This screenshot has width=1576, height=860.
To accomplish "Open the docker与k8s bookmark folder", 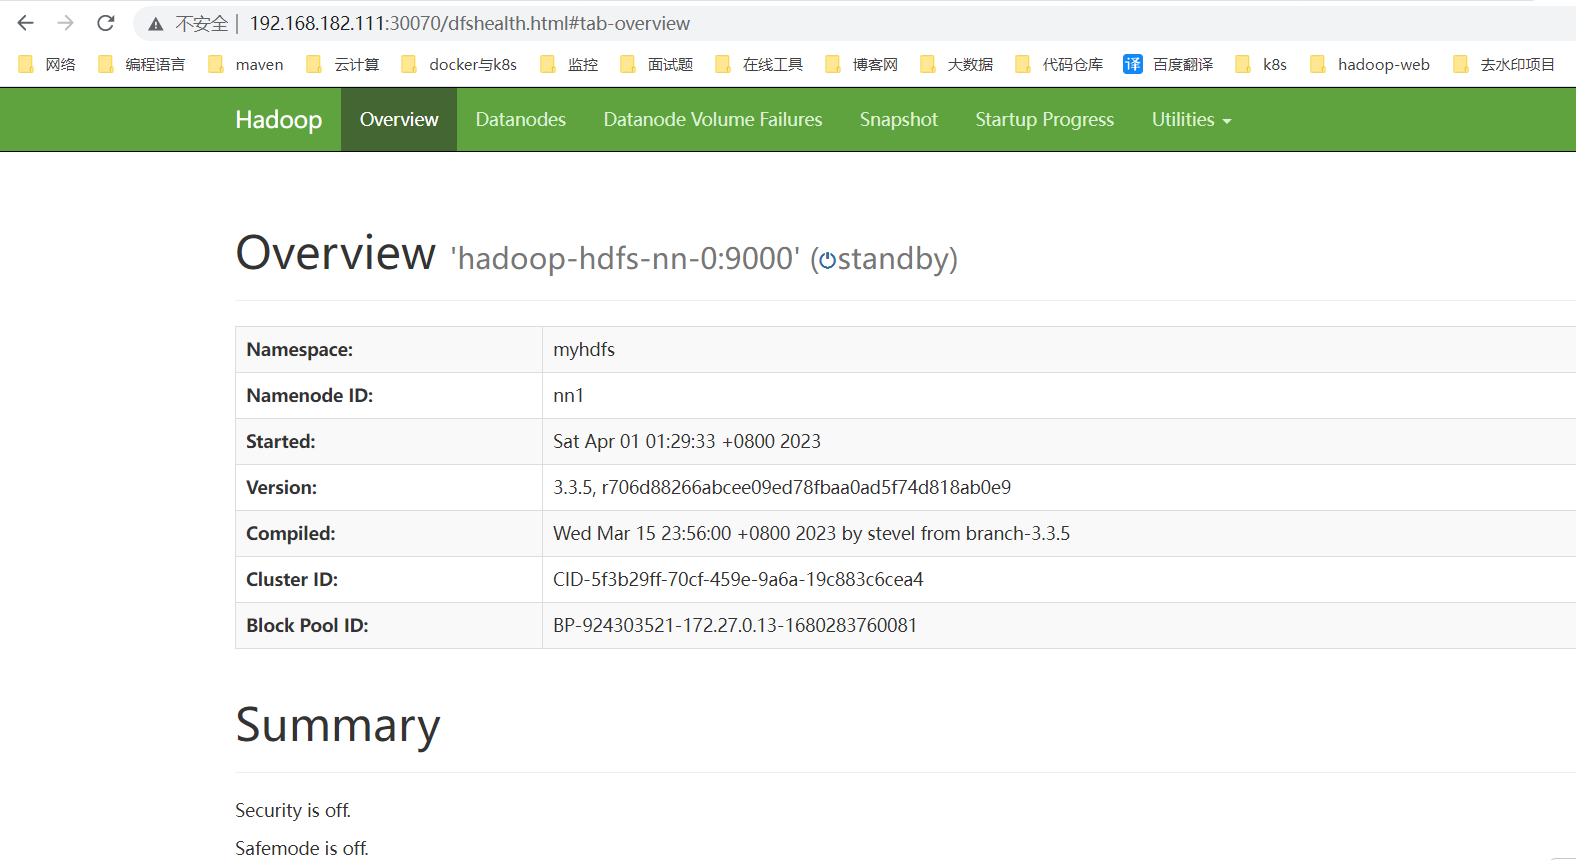I will coord(459,64).
